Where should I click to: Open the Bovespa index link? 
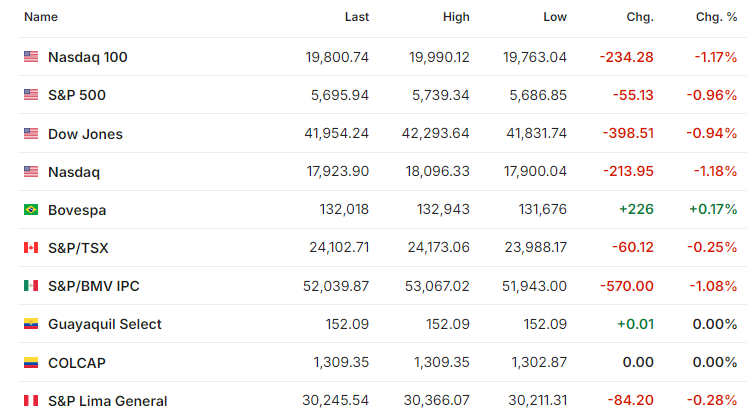(x=77, y=210)
